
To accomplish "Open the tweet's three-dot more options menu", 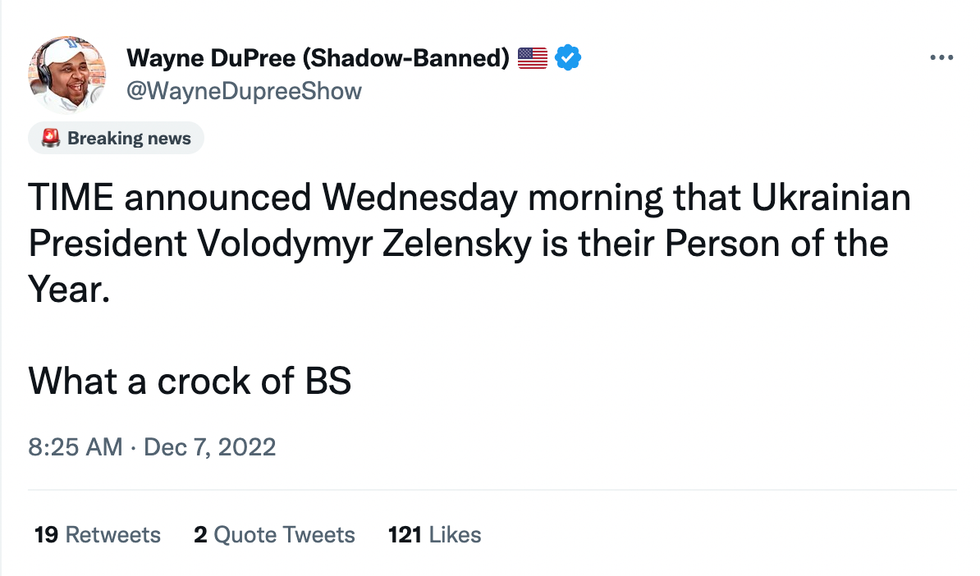I will click(942, 58).
